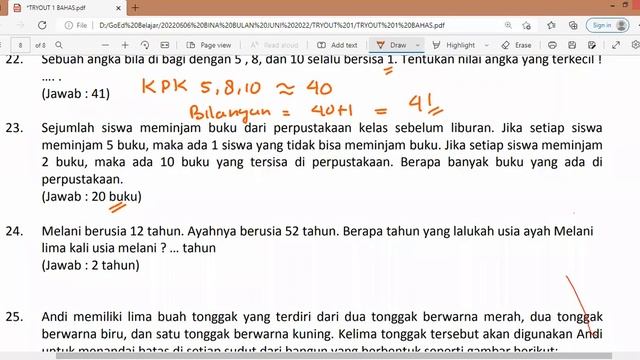Viewport: 640px width, 360px height.
Task: Click the text "(Jawab : 41)"
Action: (x=76, y=93)
